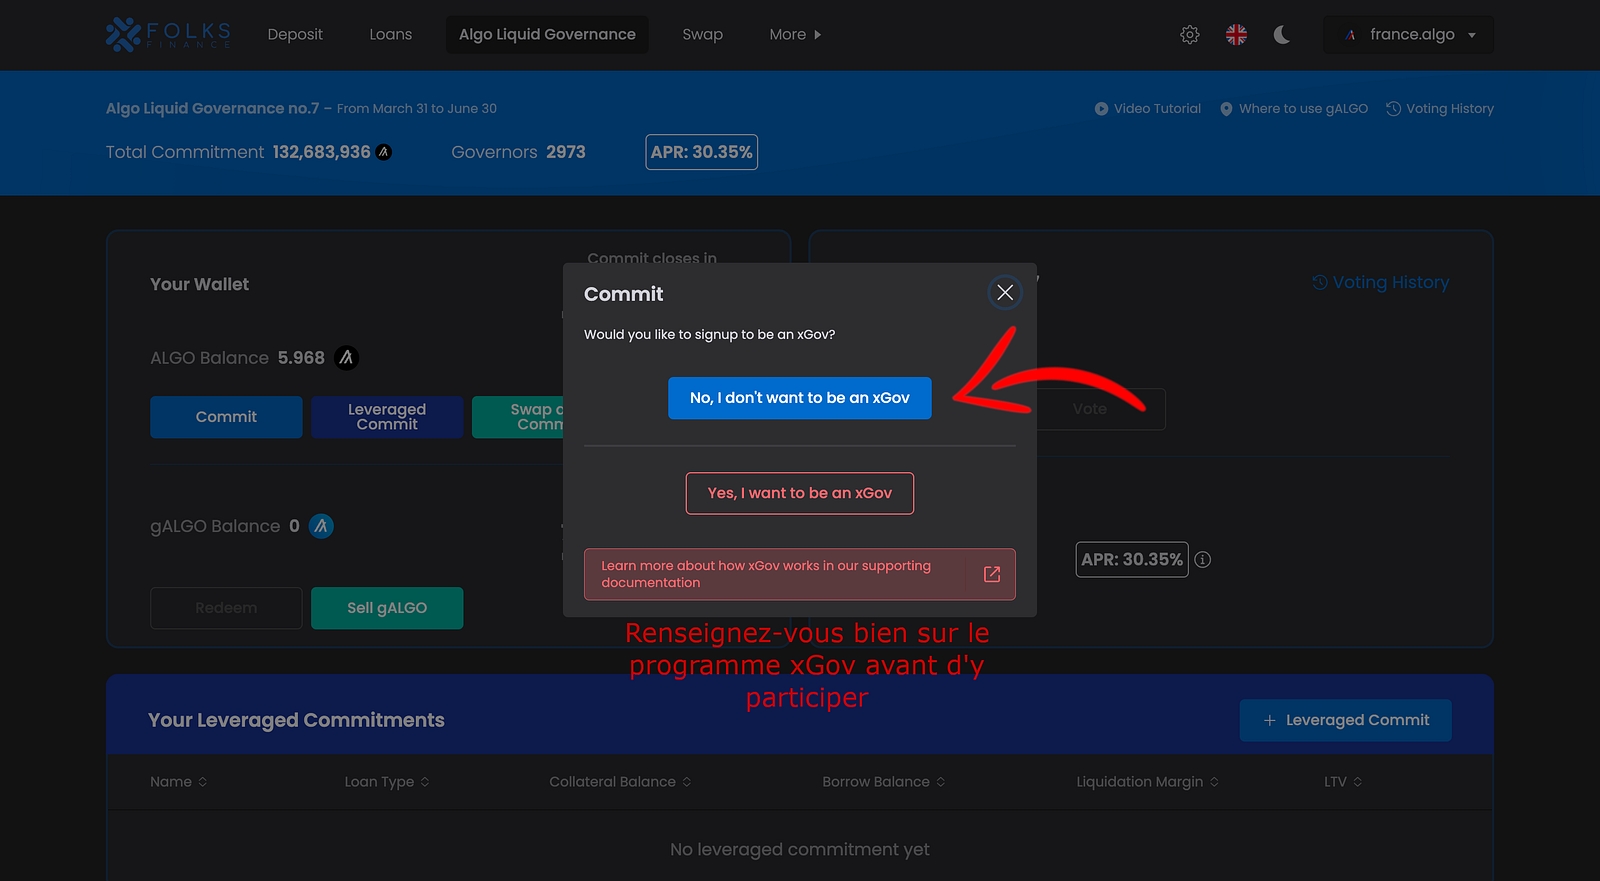Click the external link icon for documentation
This screenshot has width=1600, height=881.
(991, 574)
